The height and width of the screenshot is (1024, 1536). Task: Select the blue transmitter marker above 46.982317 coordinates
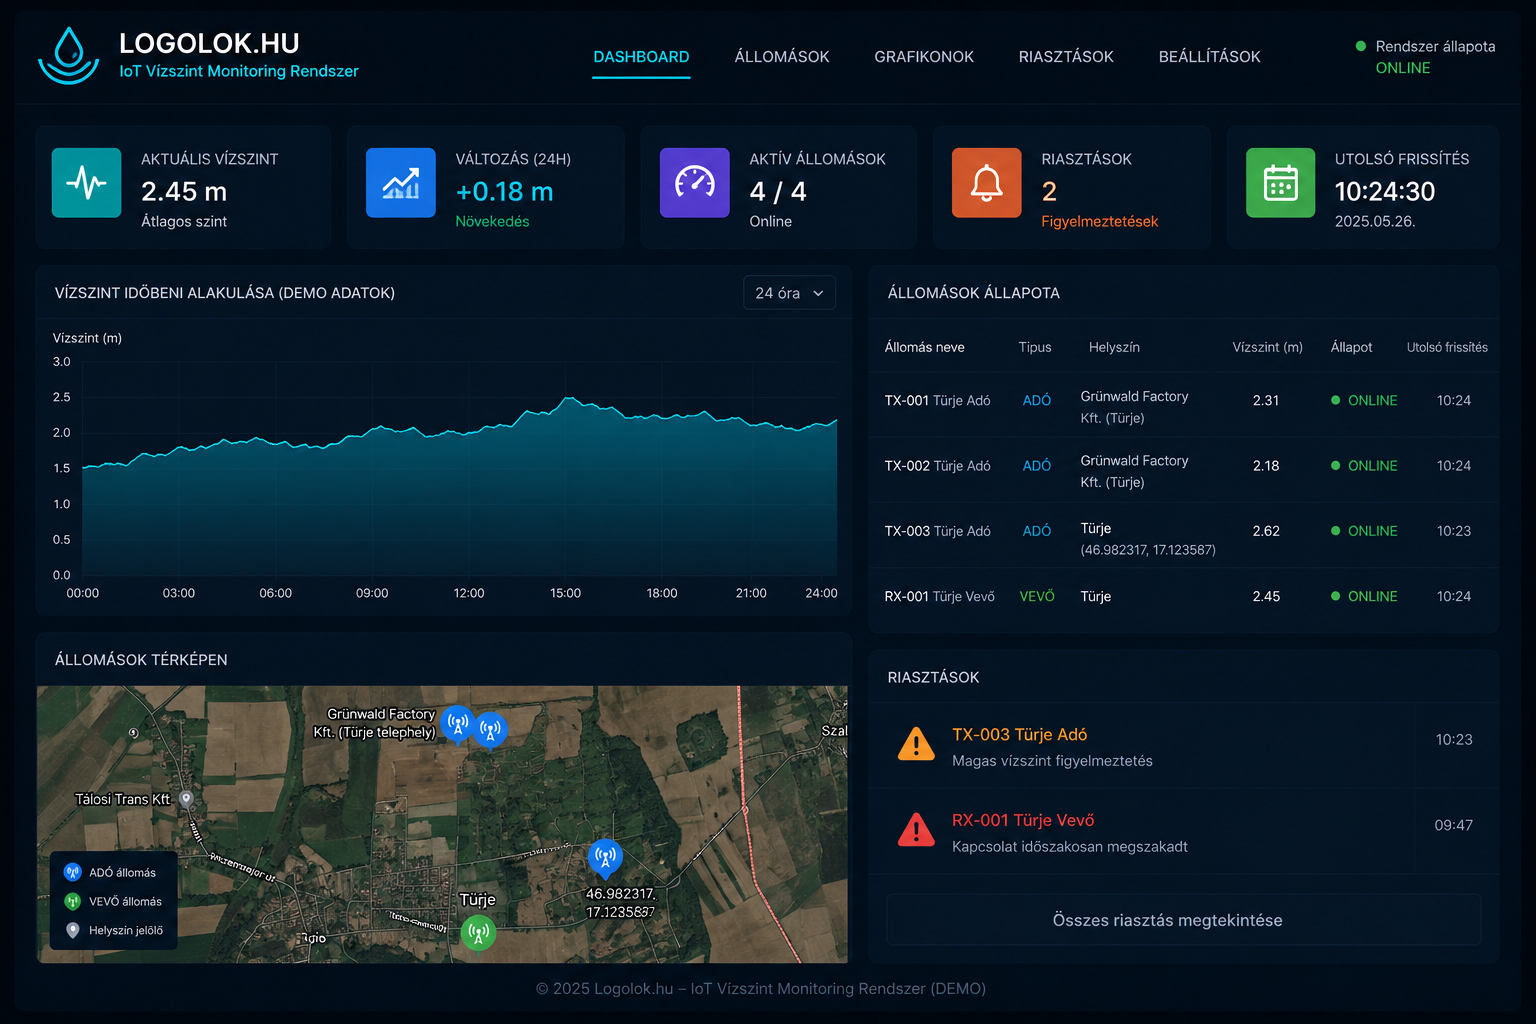(605, 858)
